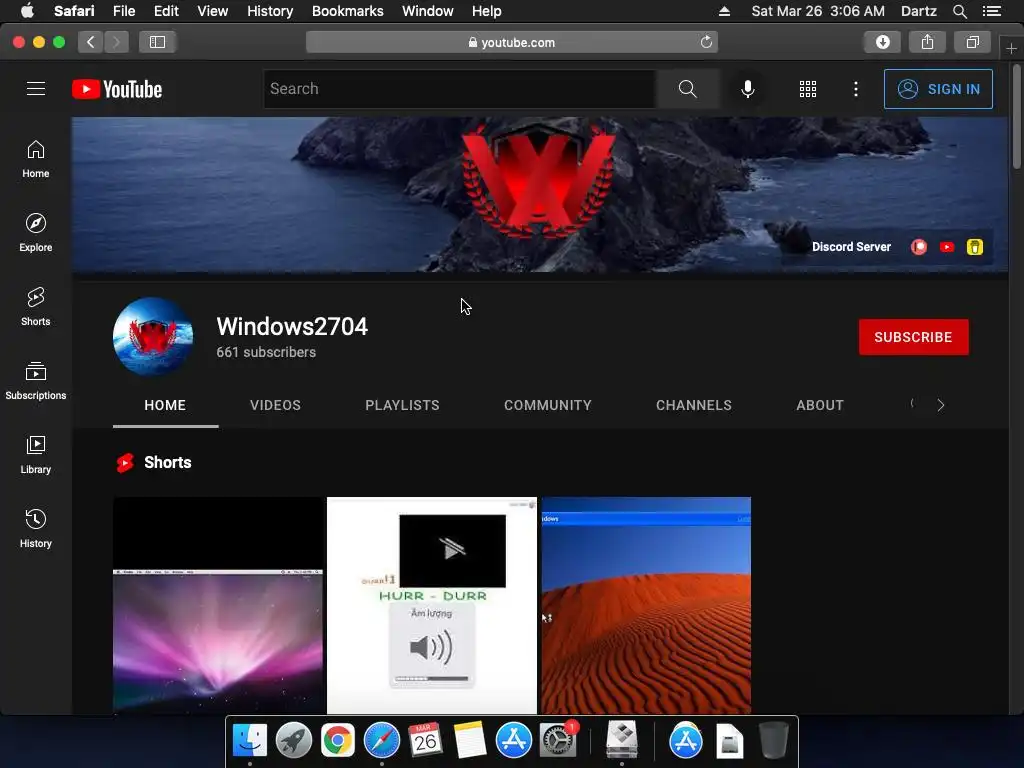The width and height of the screenshot is (1024, 768).
Task: Click the SIGN IN button
Action: click(x=938, y=89)
